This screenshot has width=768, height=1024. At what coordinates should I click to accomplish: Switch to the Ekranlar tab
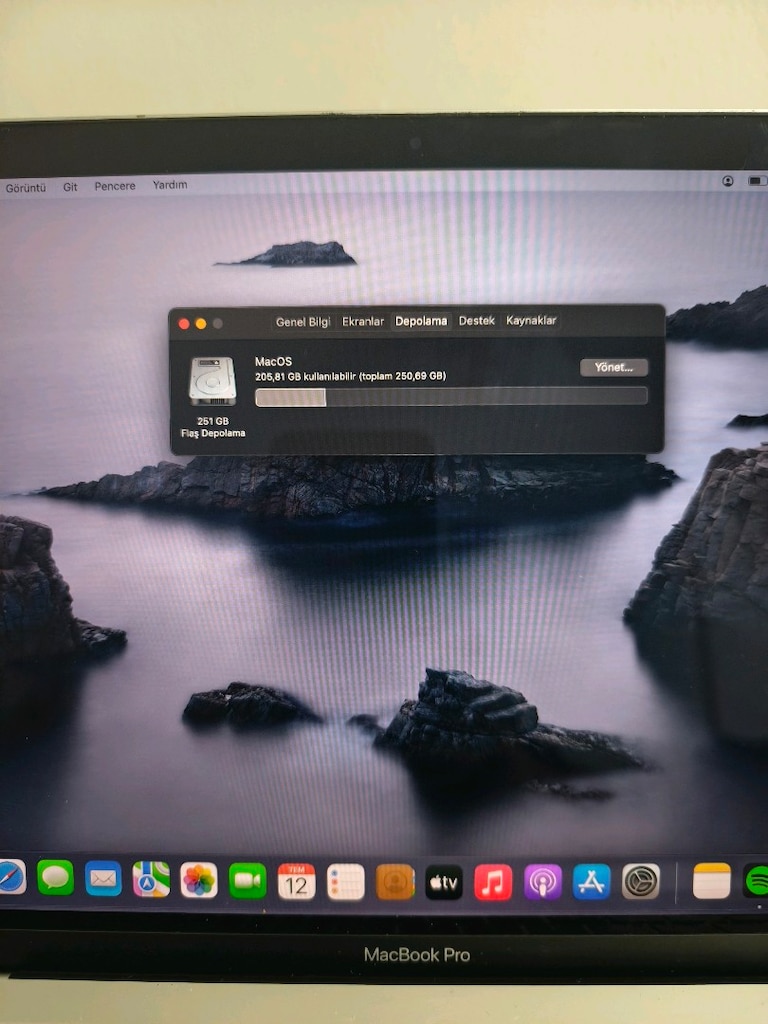363,321
